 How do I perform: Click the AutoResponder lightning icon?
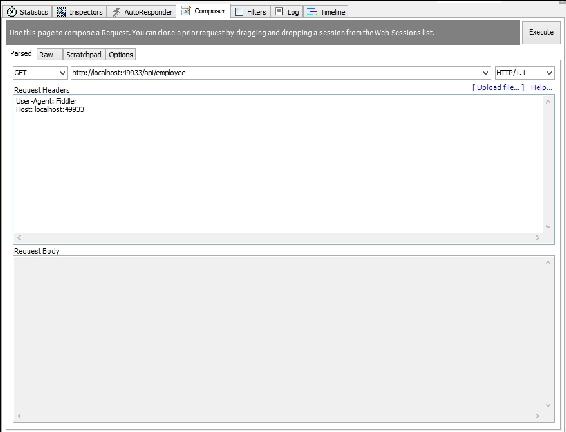click(116, 12)
